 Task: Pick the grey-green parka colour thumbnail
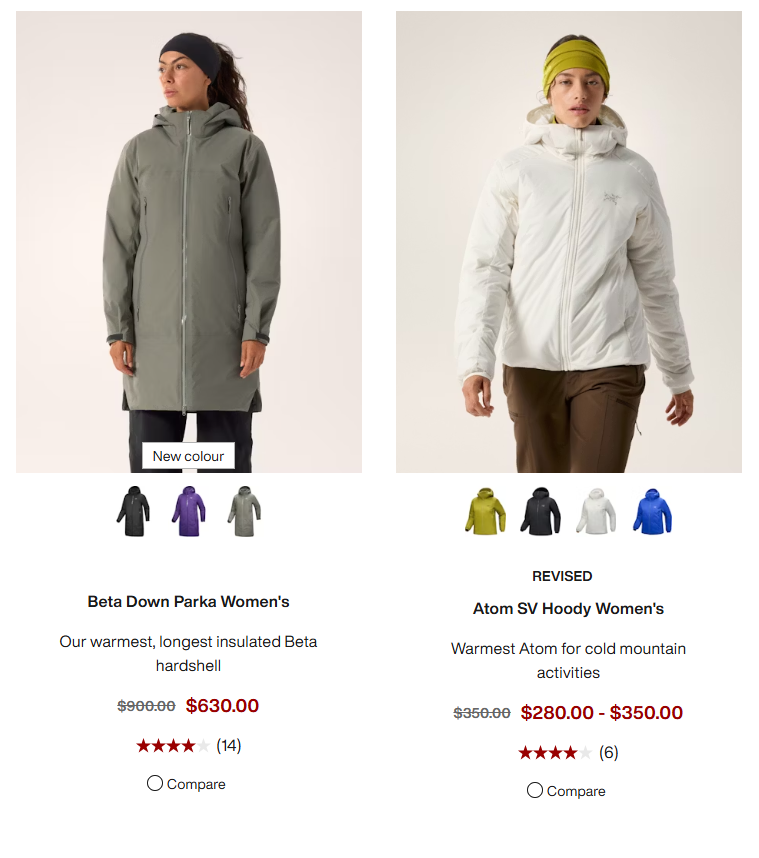[244, 511]
